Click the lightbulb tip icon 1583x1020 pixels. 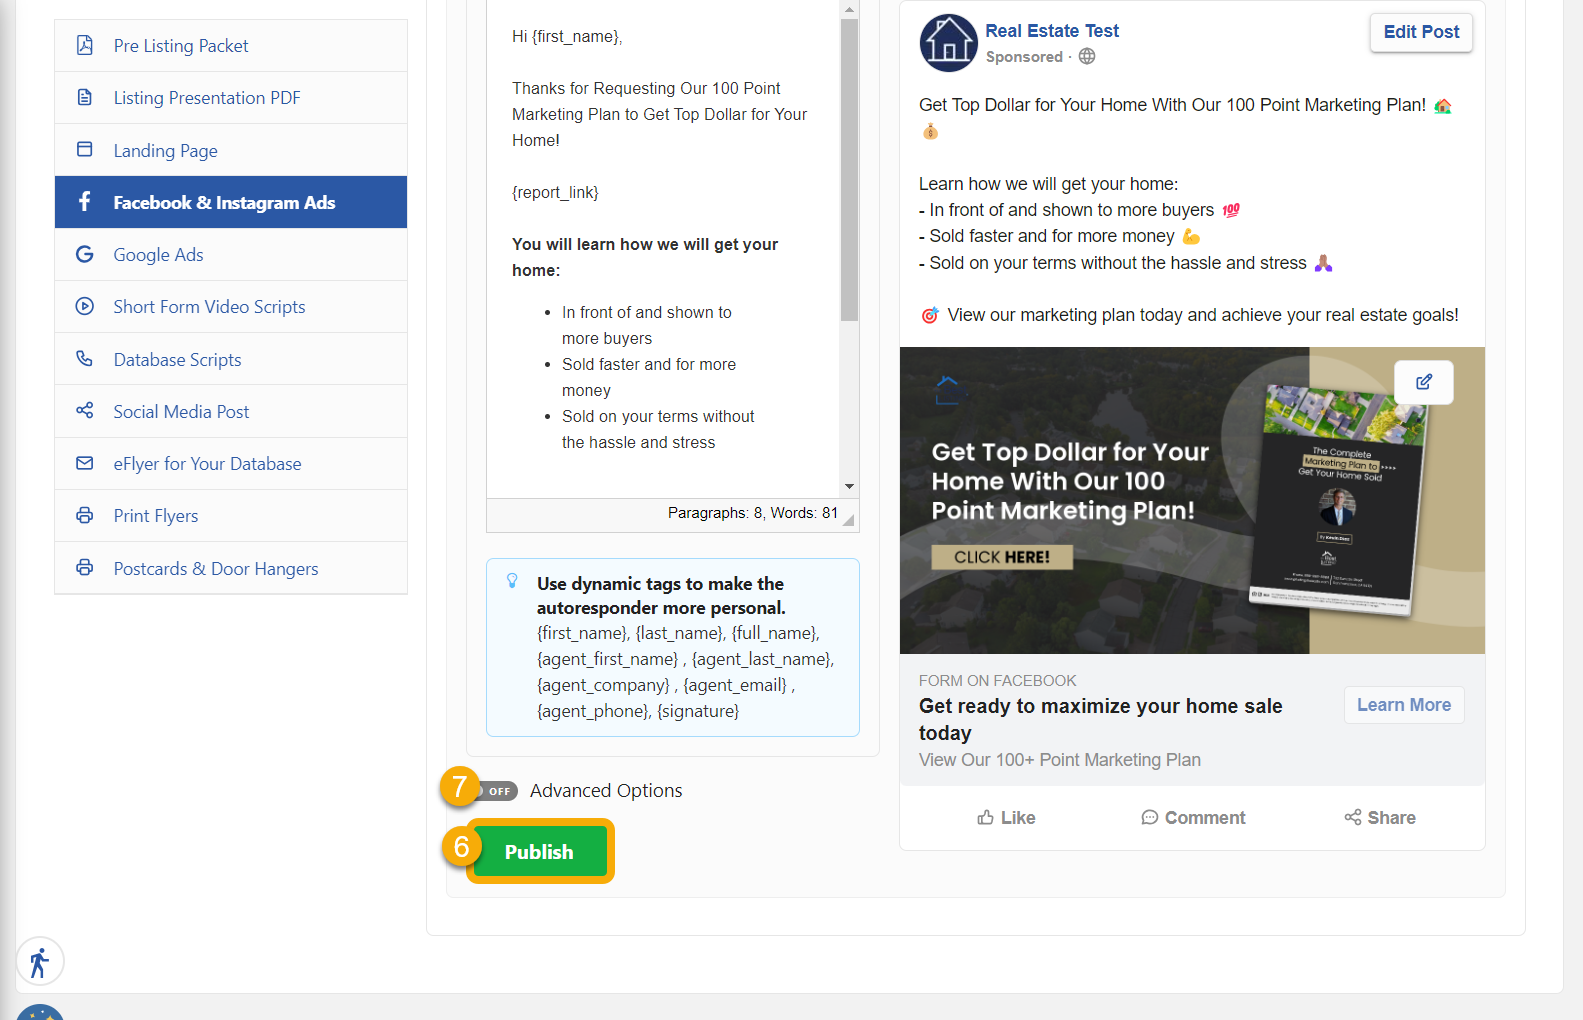click(512, 580)
